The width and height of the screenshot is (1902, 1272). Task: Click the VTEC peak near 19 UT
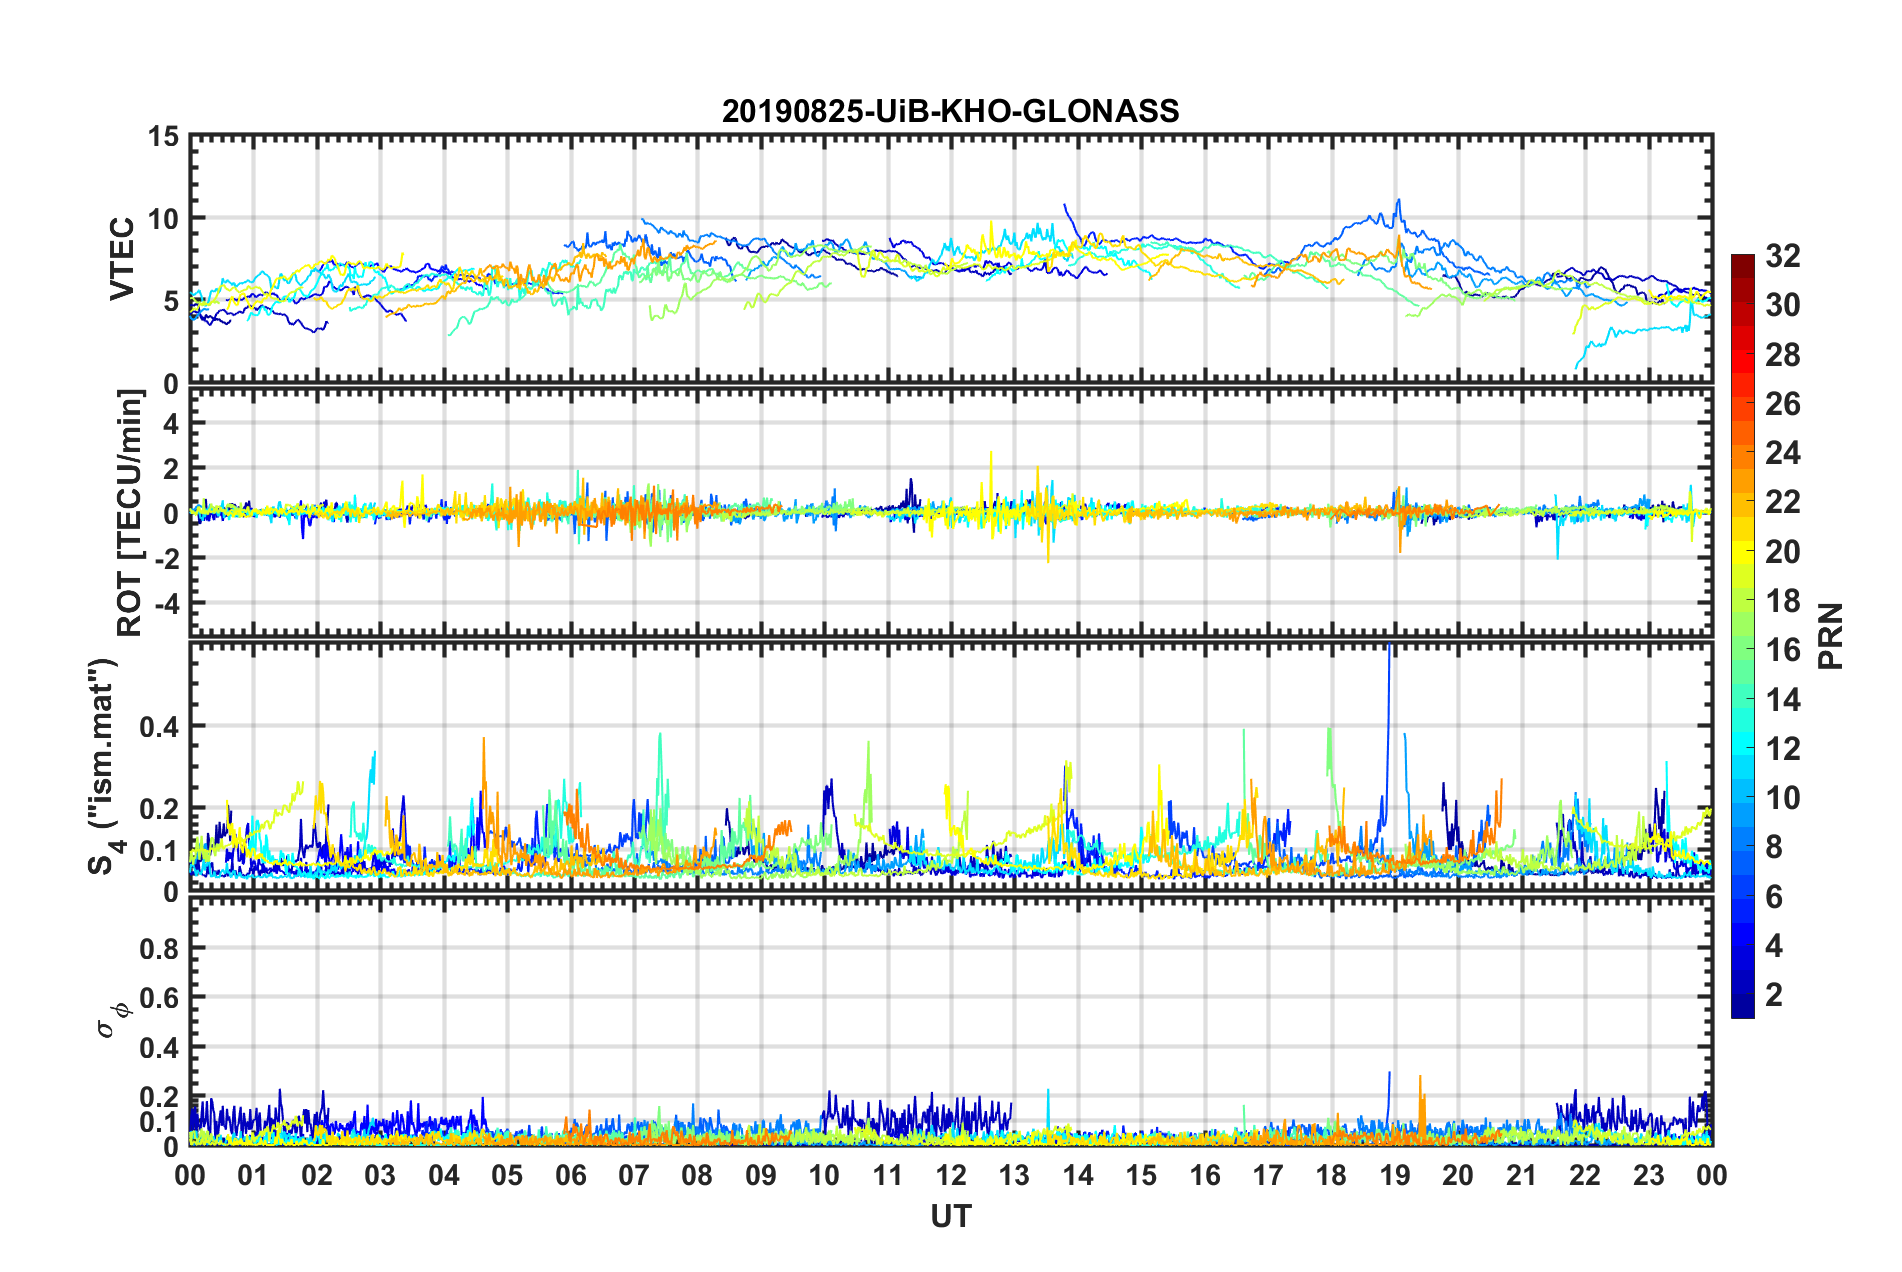pyautogui.click(x=1398, y=204)
